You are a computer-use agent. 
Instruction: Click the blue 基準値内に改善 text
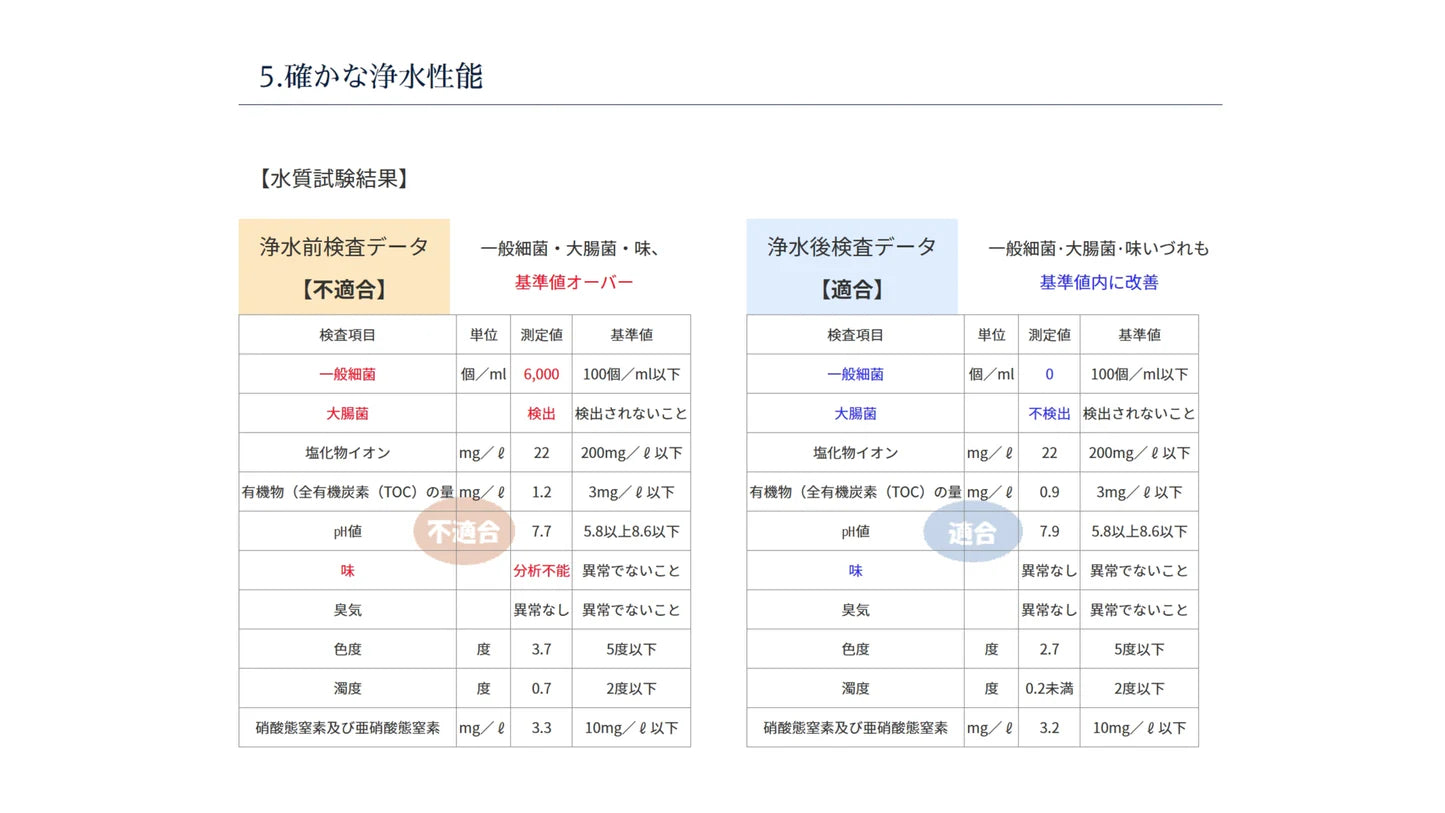coord(1098,283)
